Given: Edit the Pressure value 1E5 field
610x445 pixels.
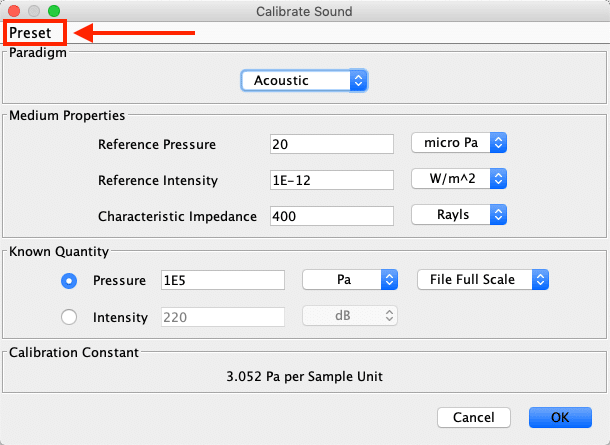Looking at the screenshot, I should tap(223, 280).
